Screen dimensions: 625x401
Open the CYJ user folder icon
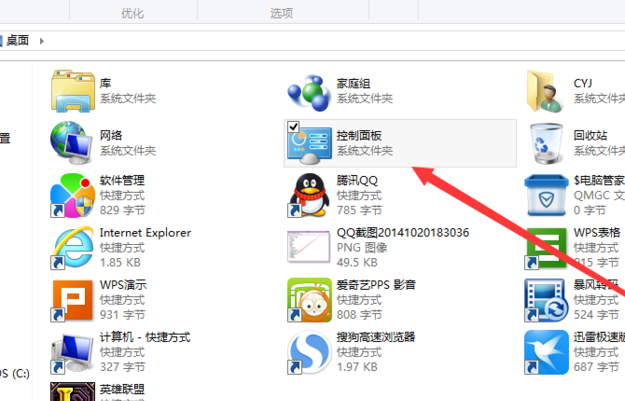tap(546, 91)
